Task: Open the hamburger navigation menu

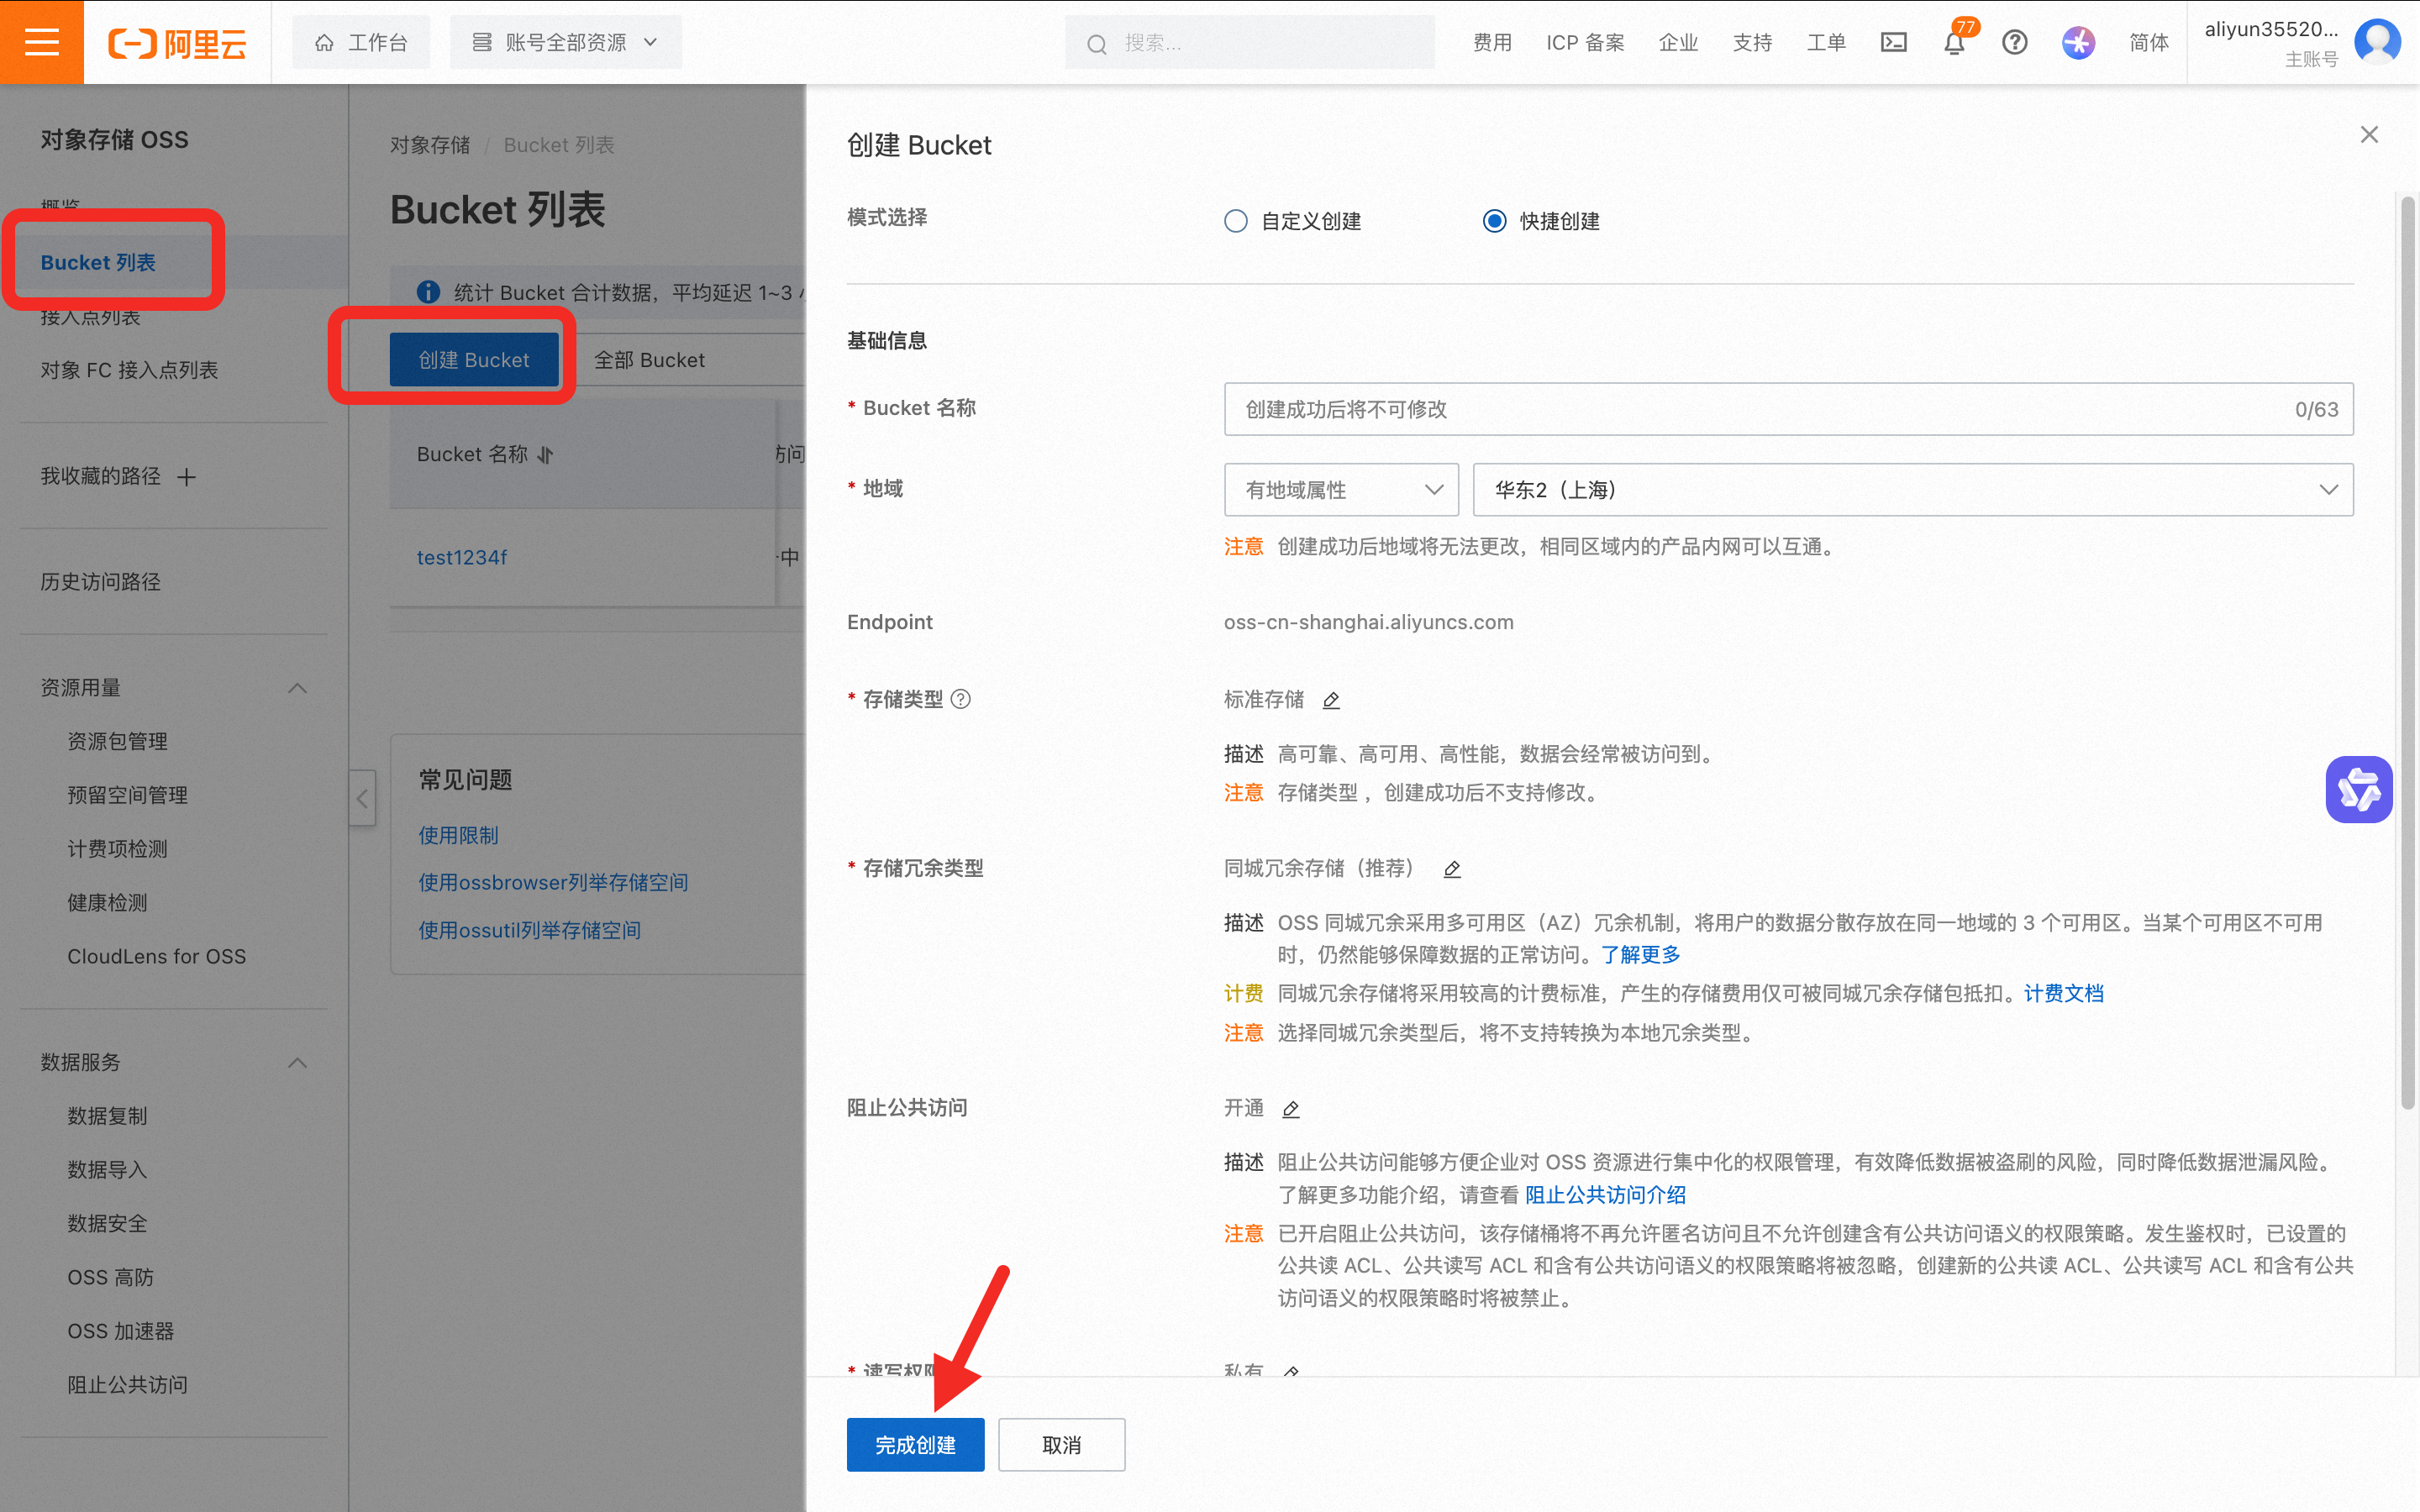Action: point(41,42)
